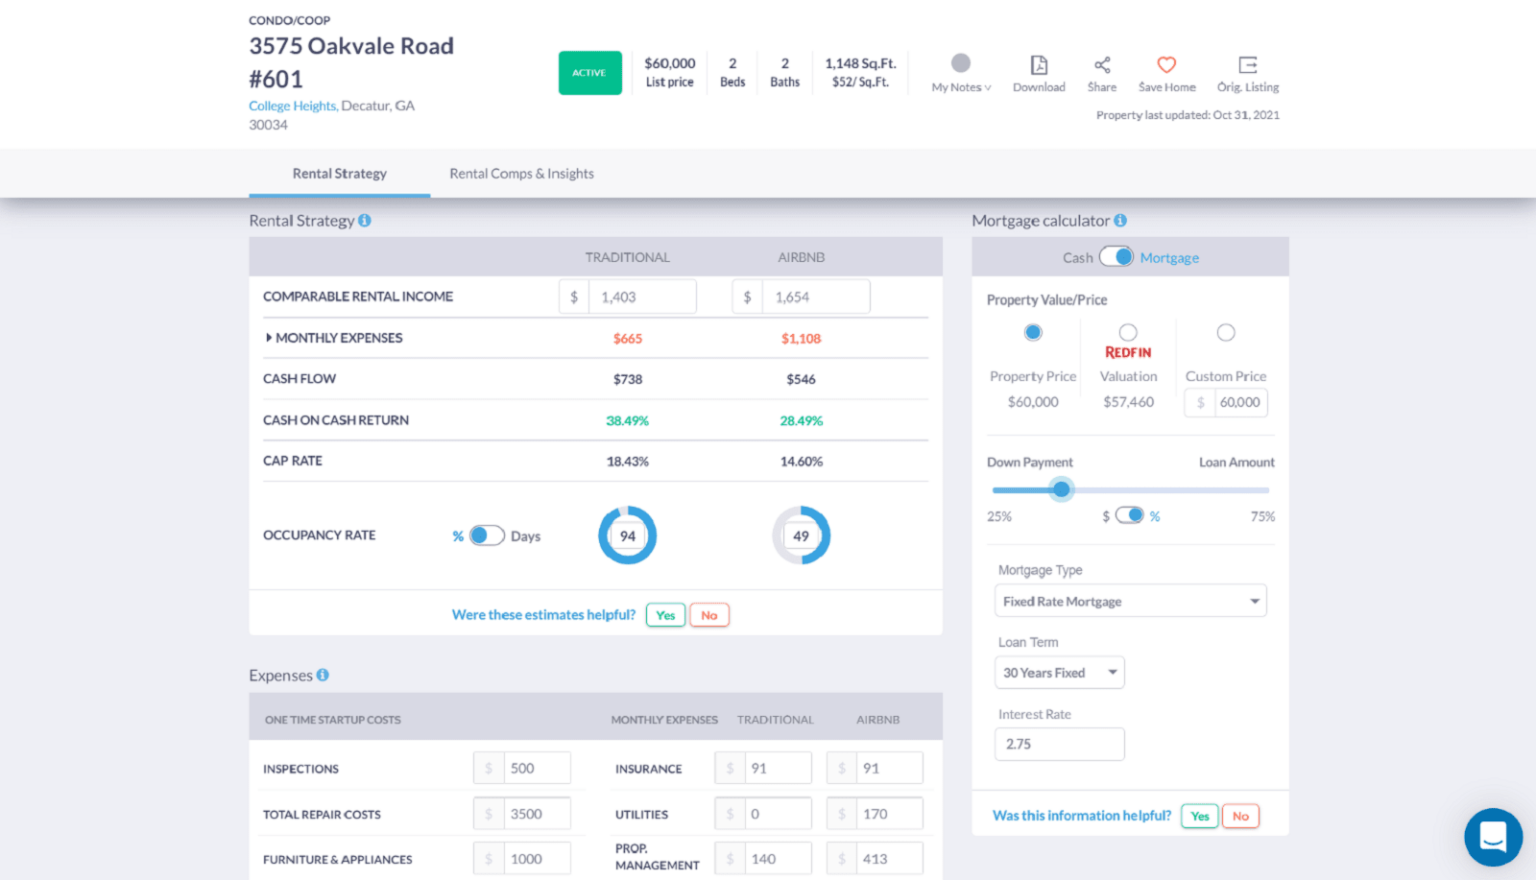
Task: Expand the Monthly Expenses row
Action: pos(269,338)
